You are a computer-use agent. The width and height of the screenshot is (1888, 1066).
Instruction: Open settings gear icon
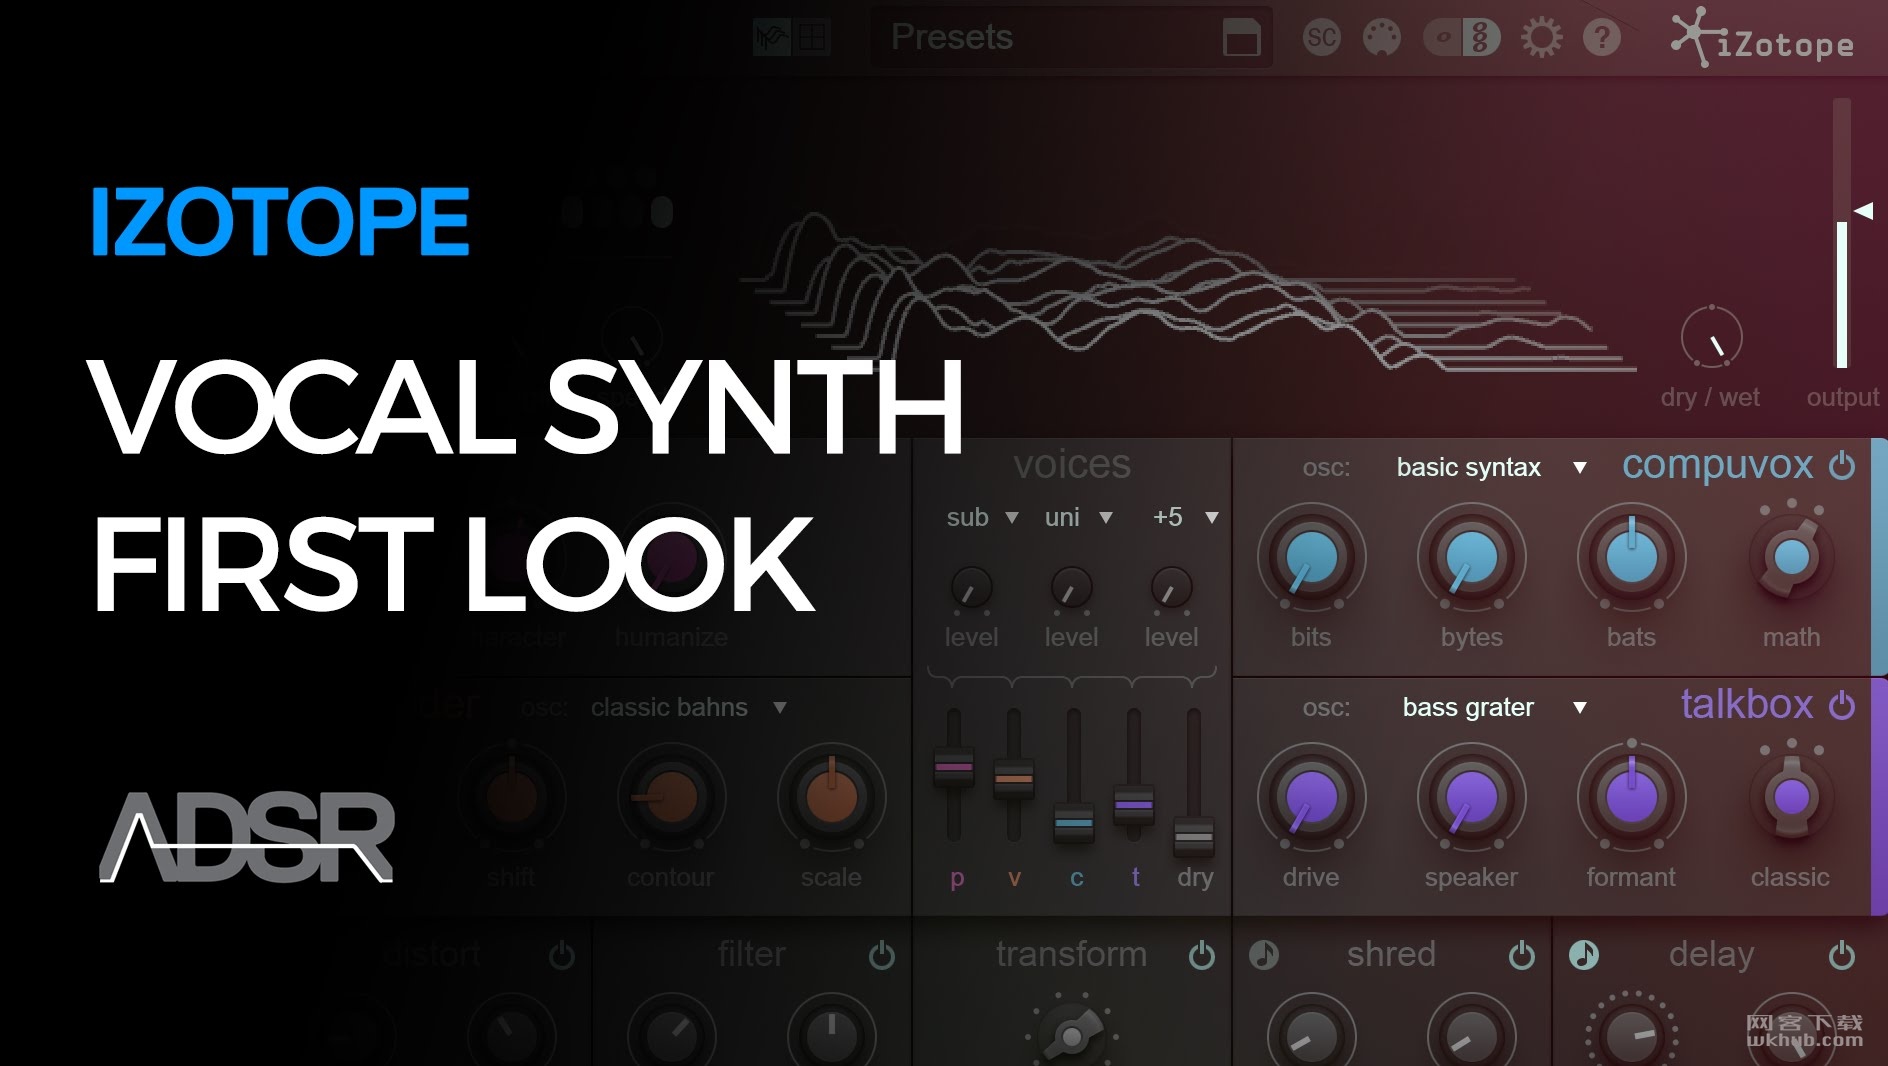click(x=1541, y=38)
